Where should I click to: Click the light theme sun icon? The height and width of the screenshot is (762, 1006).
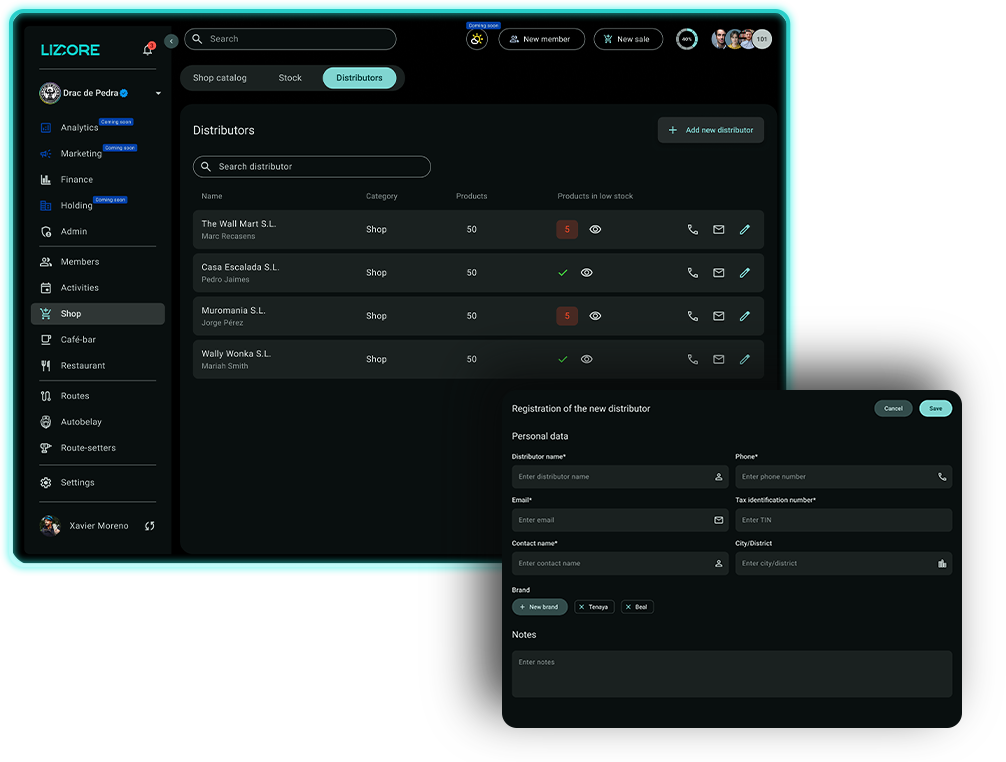pos(476,39)
